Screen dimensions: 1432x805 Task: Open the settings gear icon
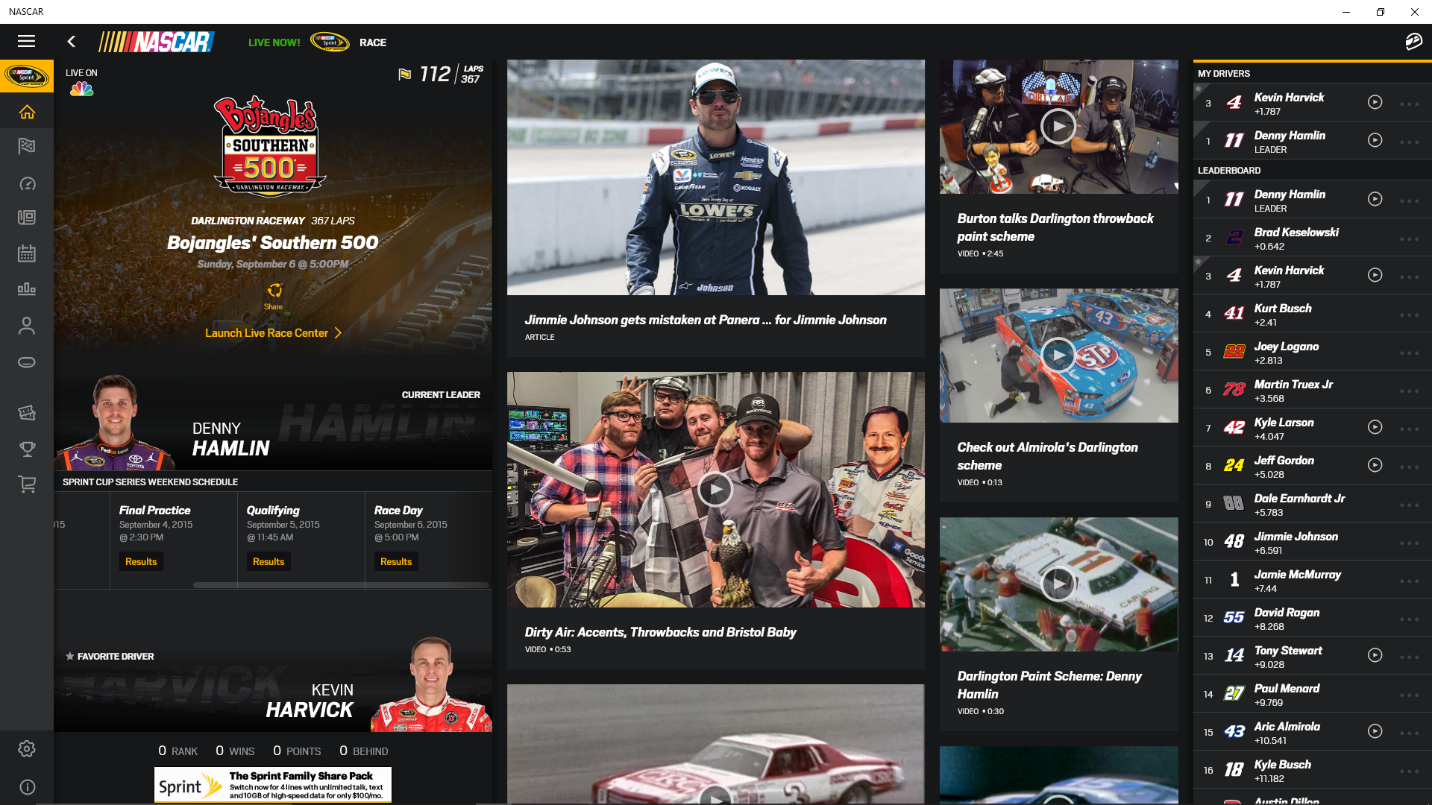27,749
